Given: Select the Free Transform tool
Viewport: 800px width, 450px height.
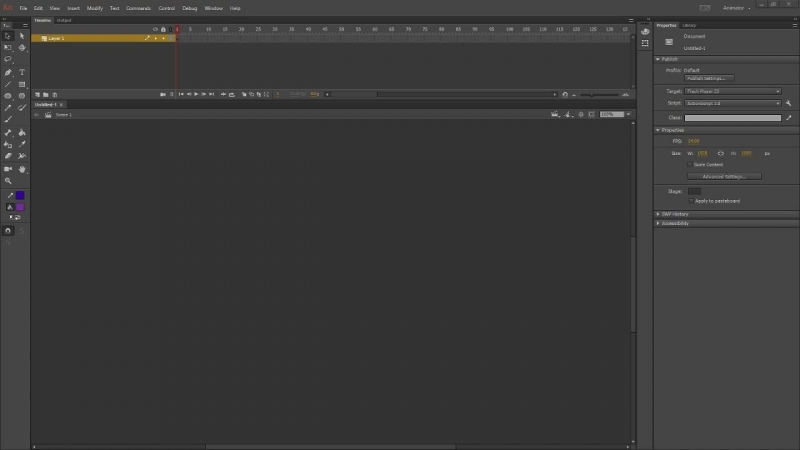Looking at the screenshot, I should pyautogui.click(x=8, y=47).
